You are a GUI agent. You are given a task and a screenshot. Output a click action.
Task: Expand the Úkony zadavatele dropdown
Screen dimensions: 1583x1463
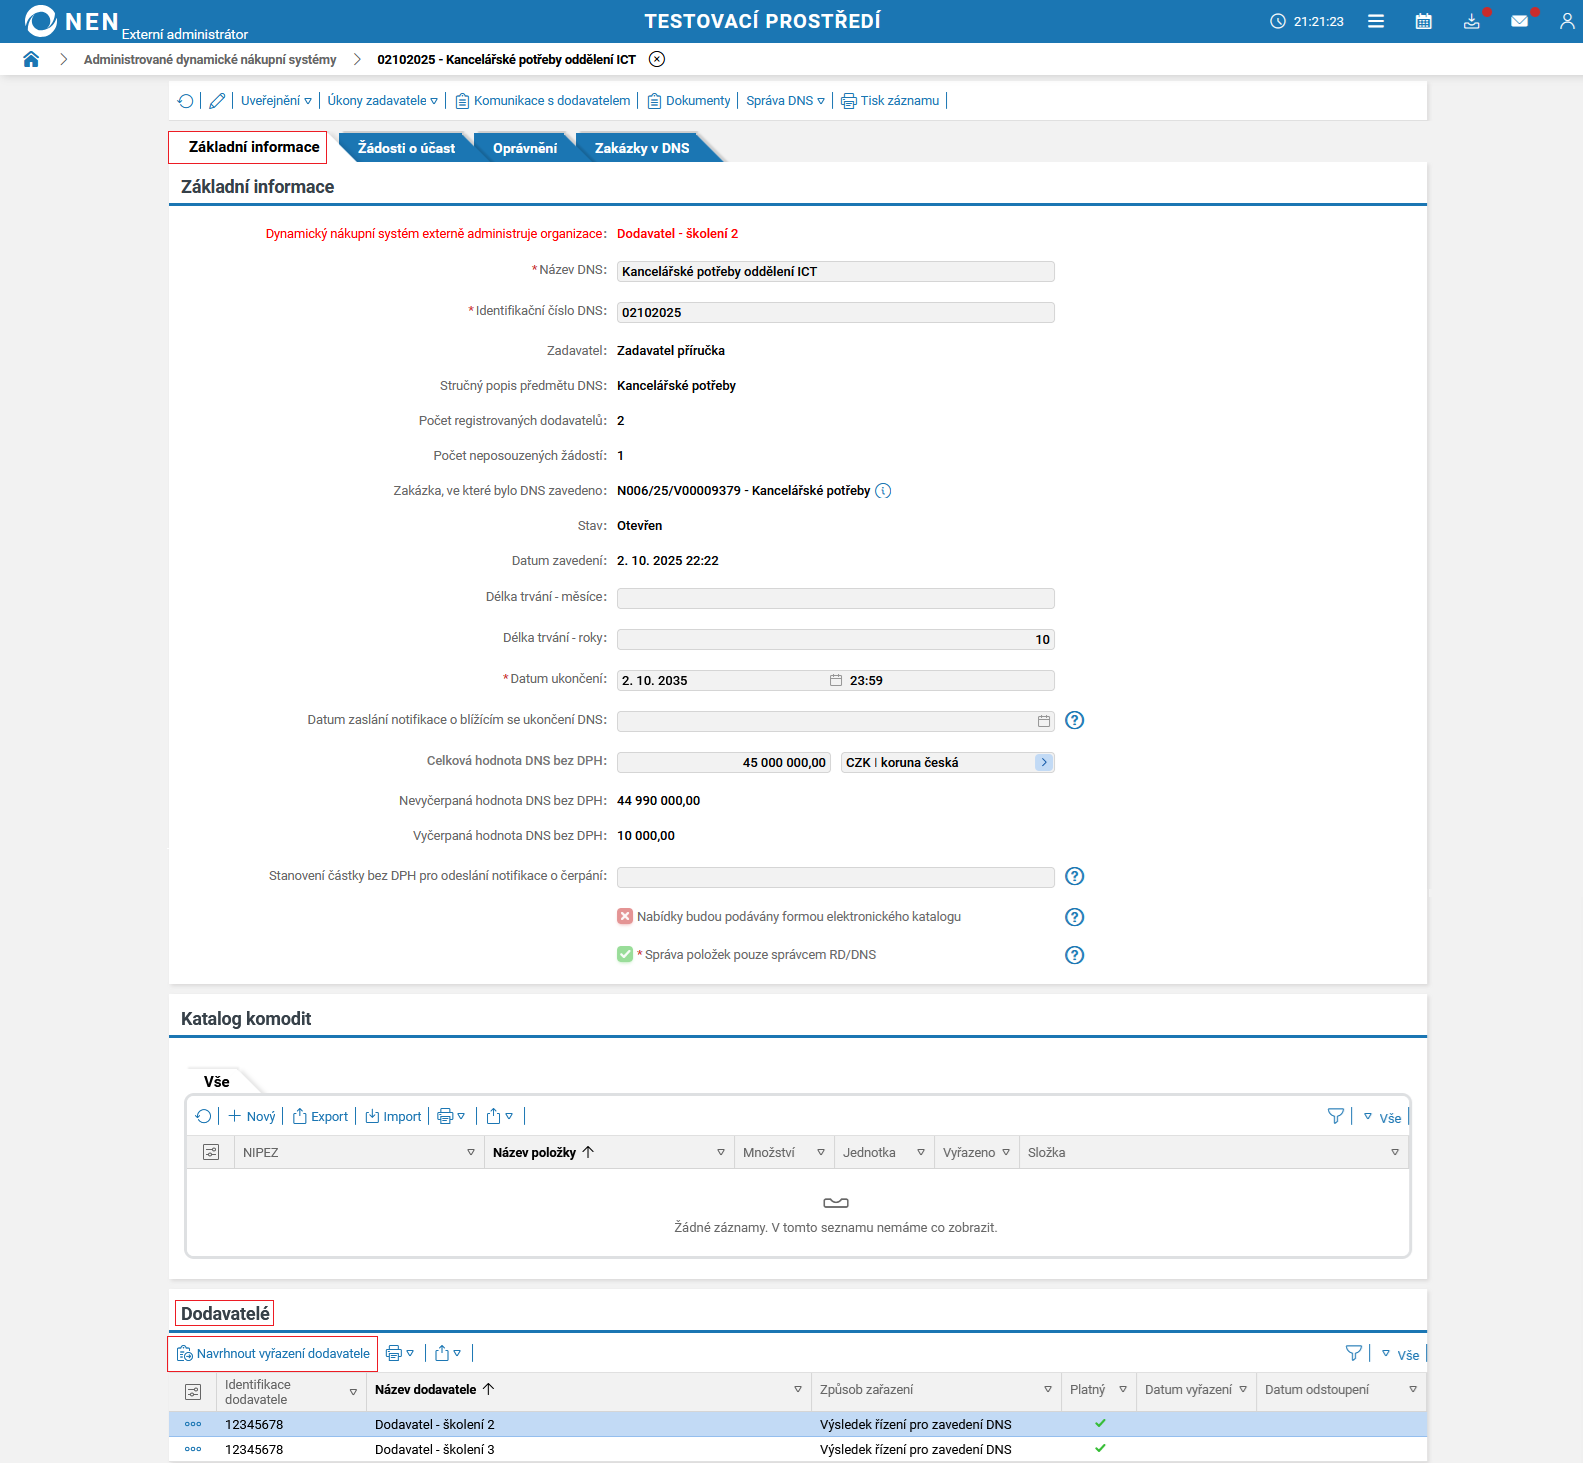pos(382,101)
